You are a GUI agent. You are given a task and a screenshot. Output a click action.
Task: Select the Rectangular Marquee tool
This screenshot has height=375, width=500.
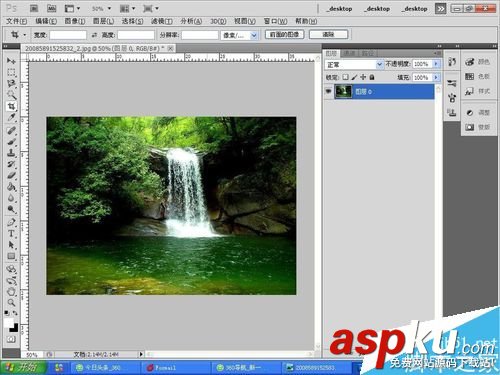point(11,72)
